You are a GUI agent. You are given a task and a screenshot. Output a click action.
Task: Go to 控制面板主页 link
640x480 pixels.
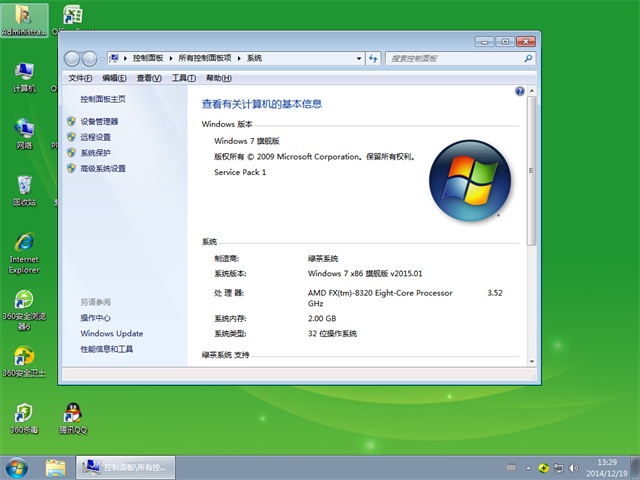[x=103, y=99]
